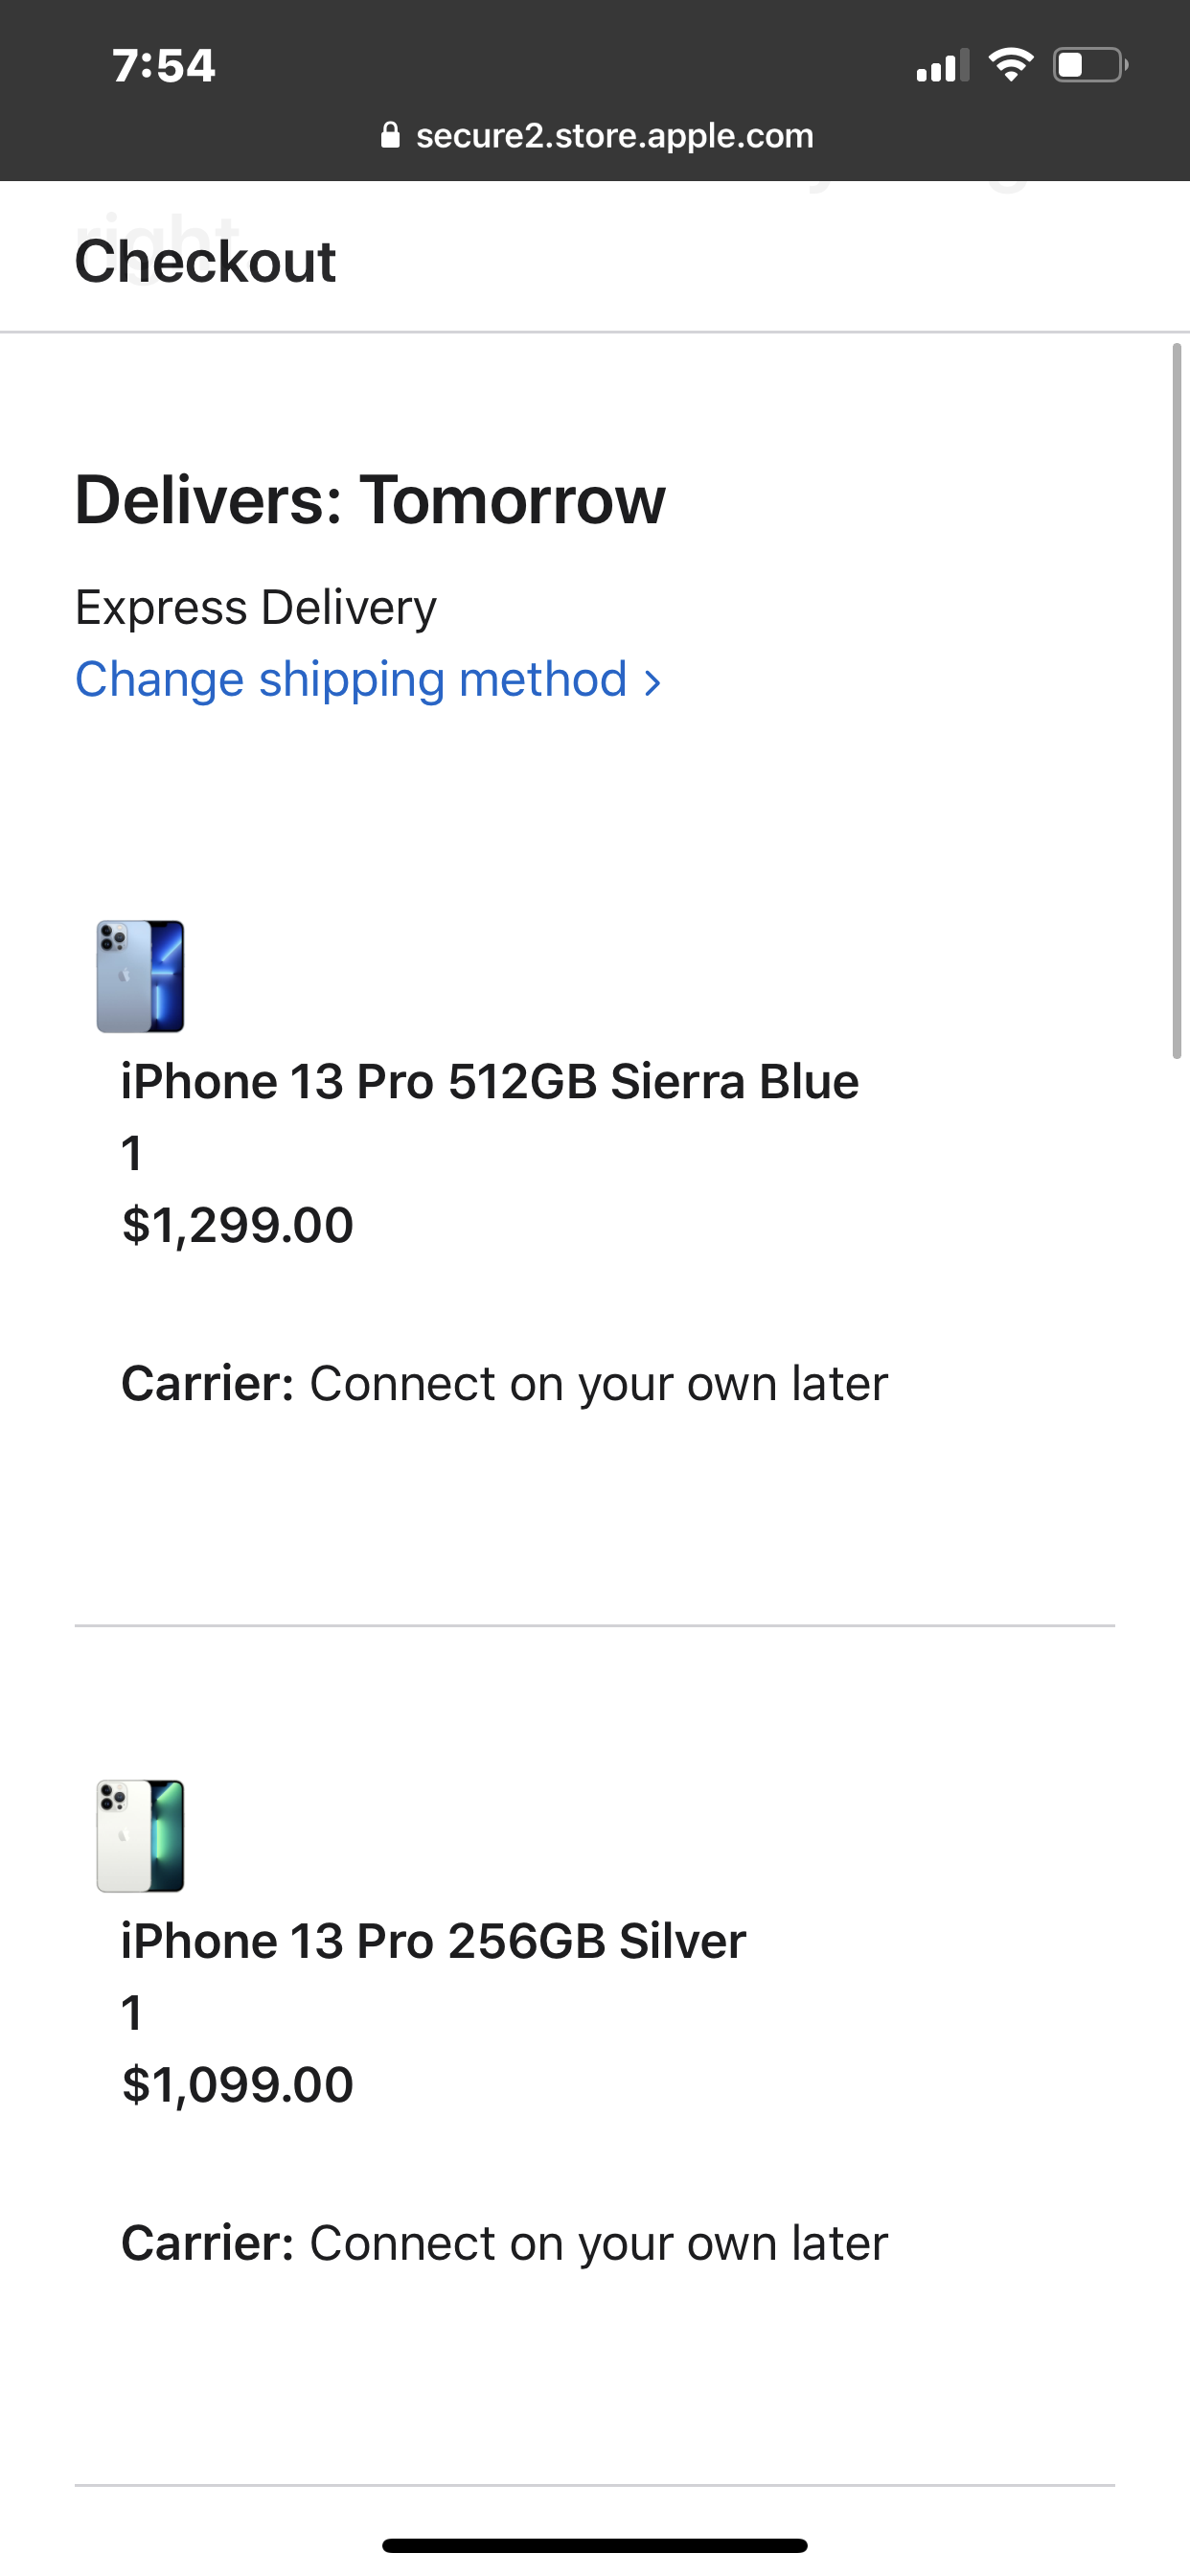Select iPhone 13 Pro 256GB Silver title
The width and height of the screenshot is (1190, 2576).
[433, 1941]
